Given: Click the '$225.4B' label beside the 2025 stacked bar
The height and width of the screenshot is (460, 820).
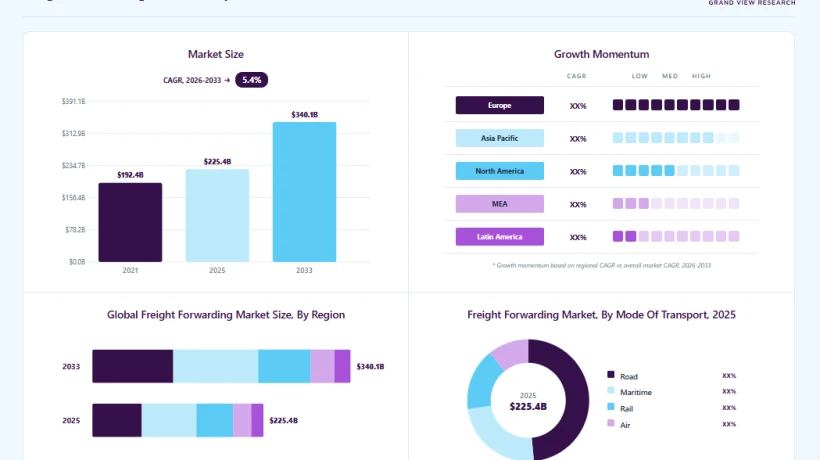Looking at the screenshot, I should coord(283,420).
